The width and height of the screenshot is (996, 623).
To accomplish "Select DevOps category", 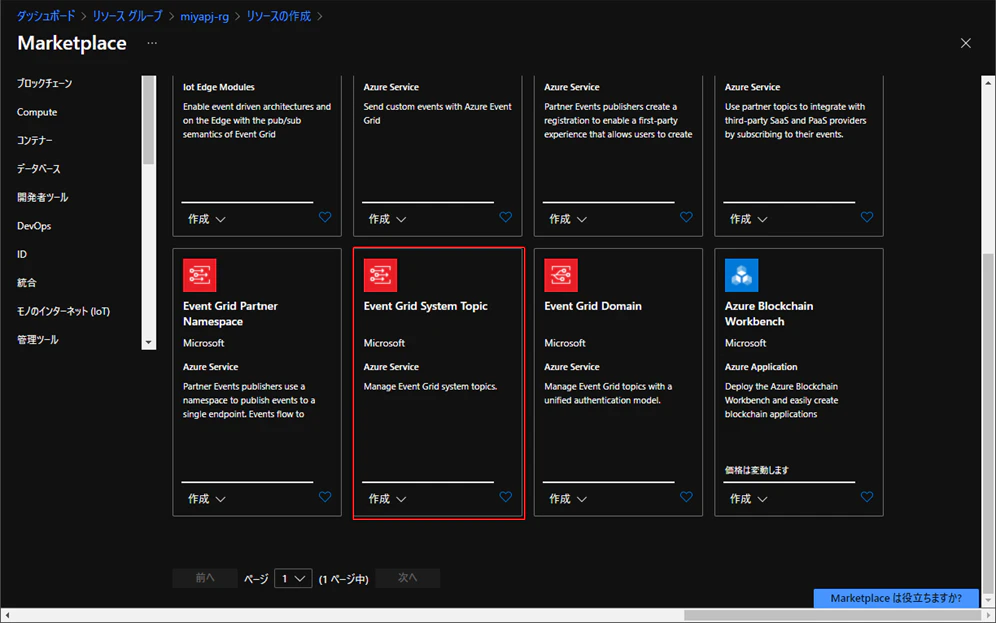I will click(34, 226).
